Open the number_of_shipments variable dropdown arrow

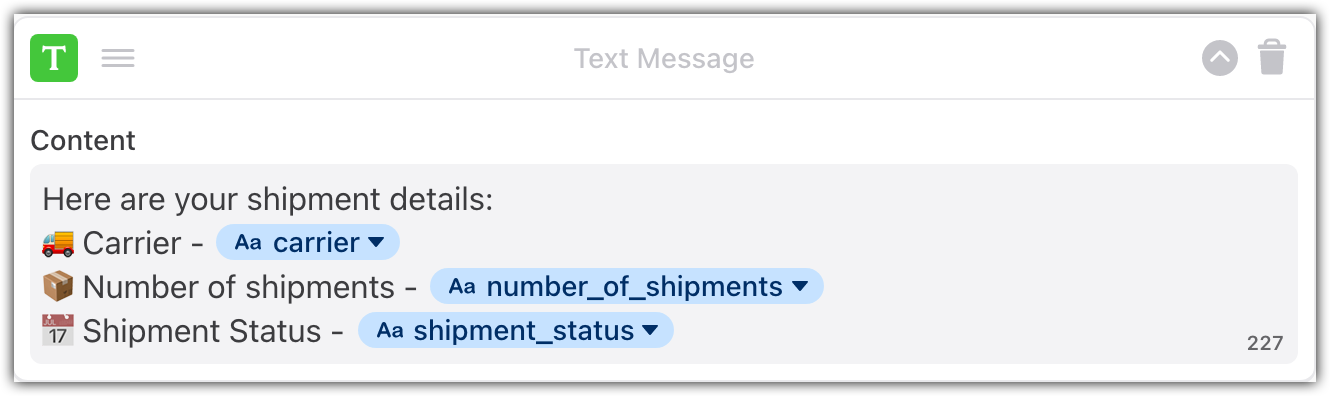click(x=800, y=287)
